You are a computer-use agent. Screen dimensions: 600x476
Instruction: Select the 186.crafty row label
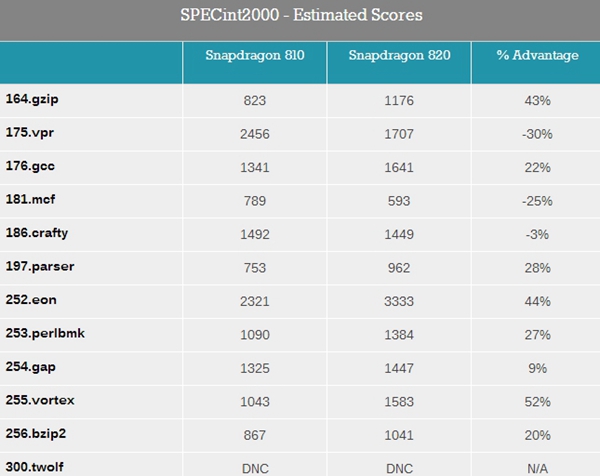point(33,233)
